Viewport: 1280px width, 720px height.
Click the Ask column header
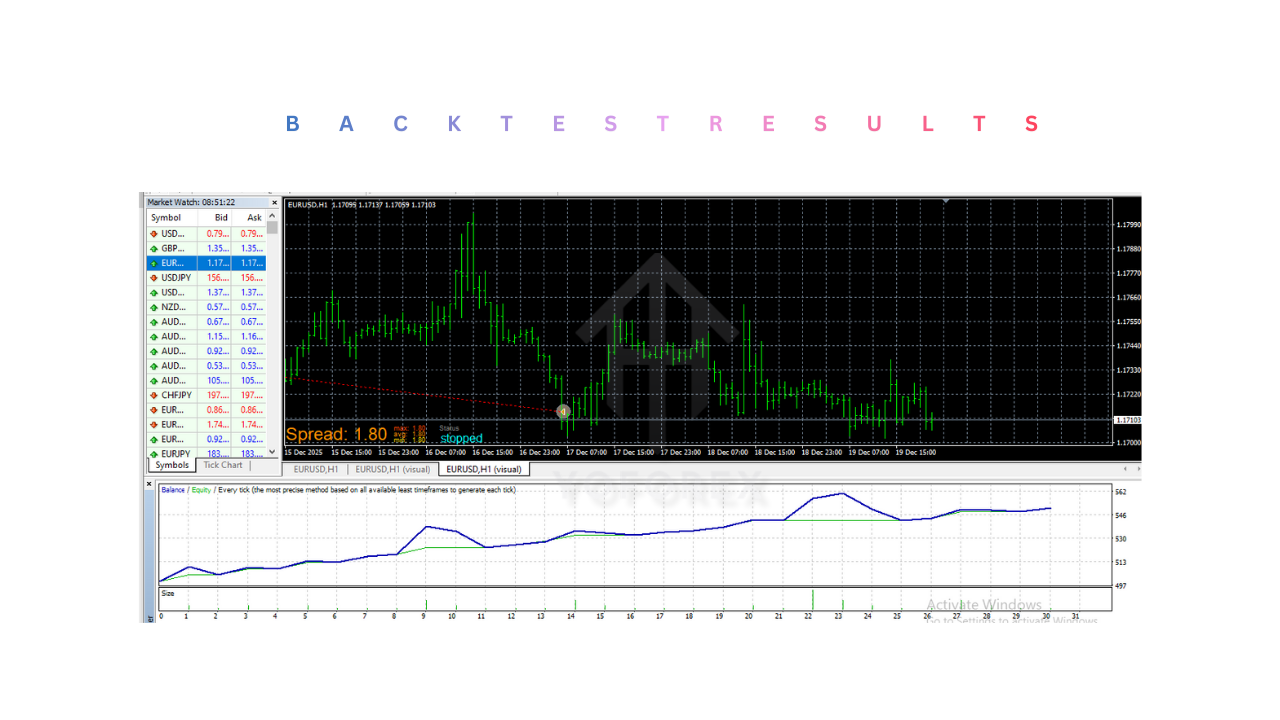click(254, 217)
